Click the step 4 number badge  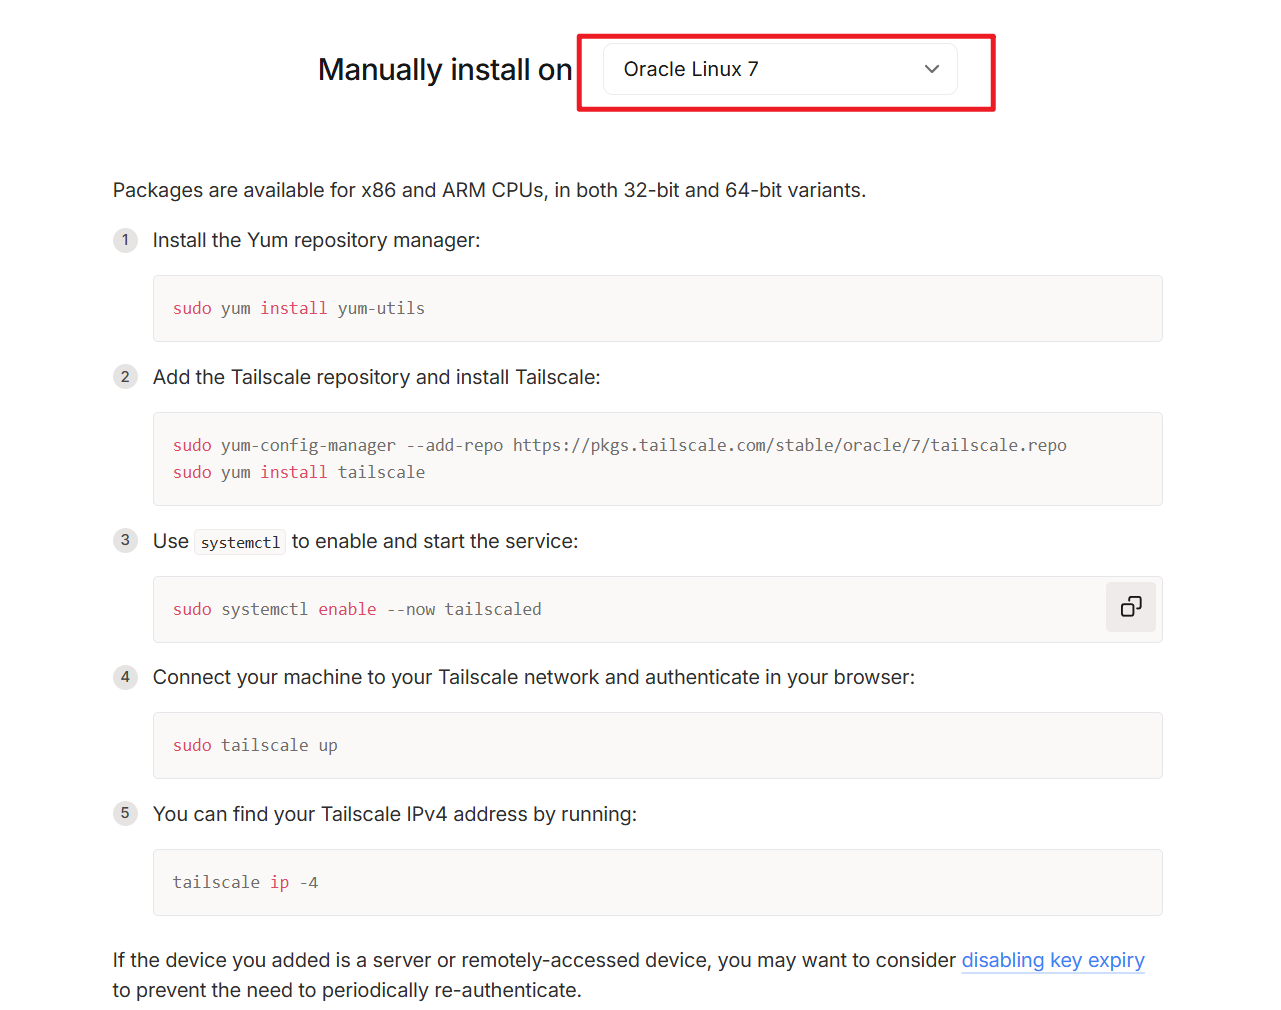pos(125,677)
